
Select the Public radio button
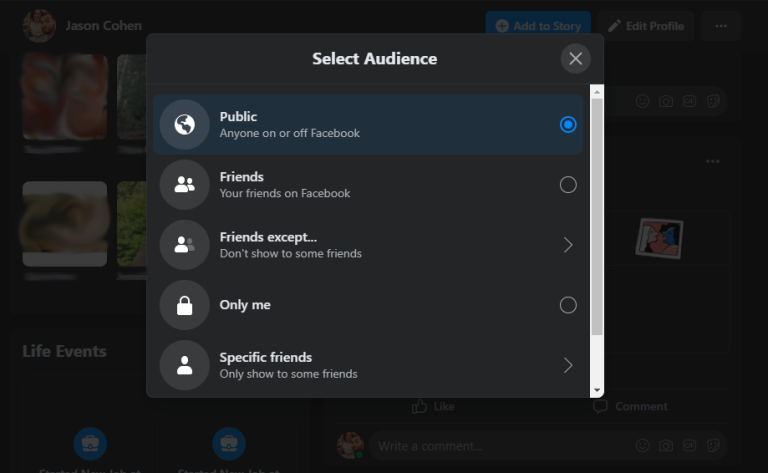click(568, 125)
